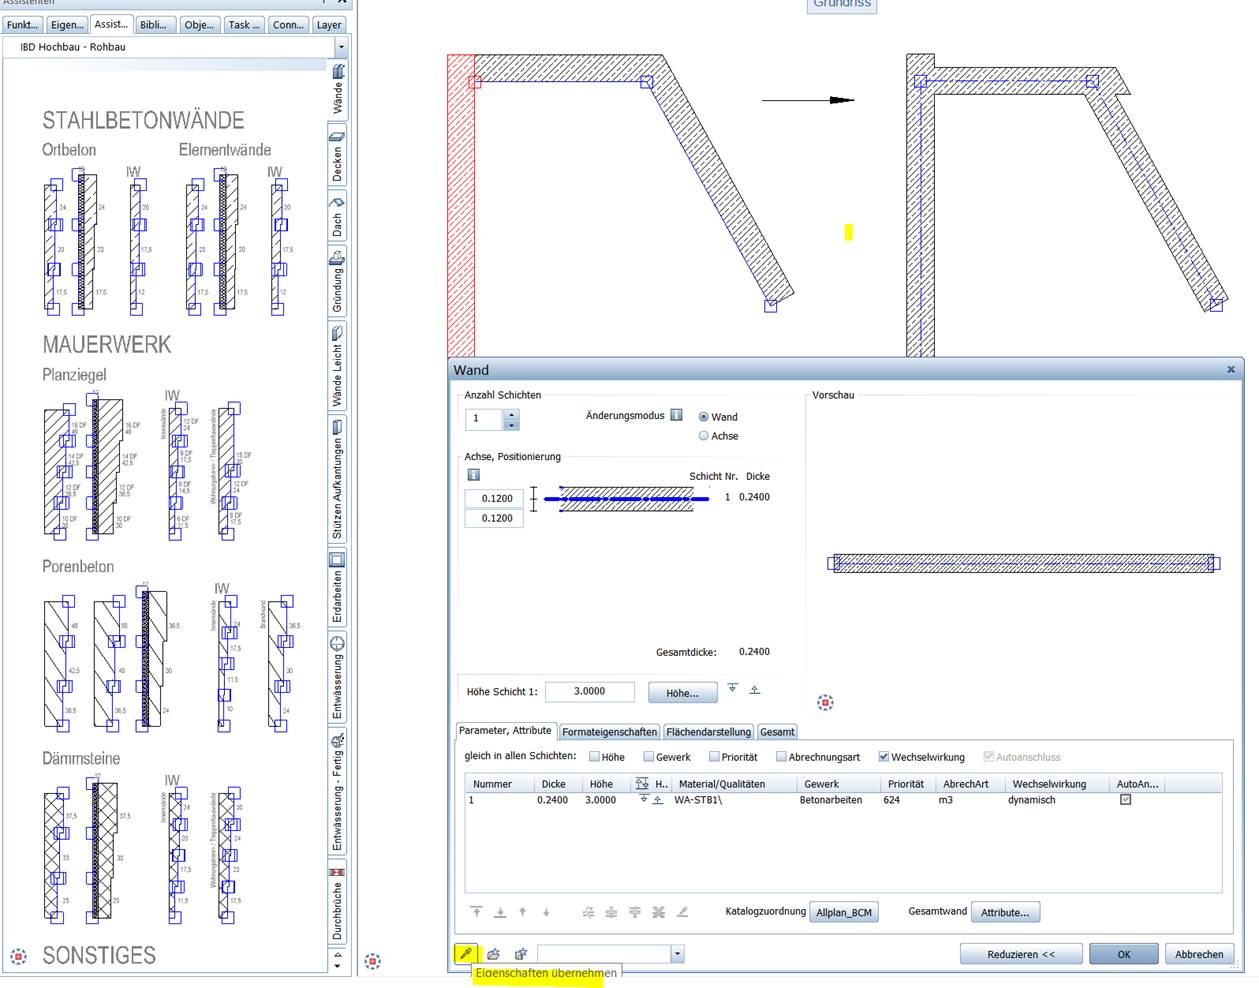Enable the Priorität checkbox

(x=714, y=757)
